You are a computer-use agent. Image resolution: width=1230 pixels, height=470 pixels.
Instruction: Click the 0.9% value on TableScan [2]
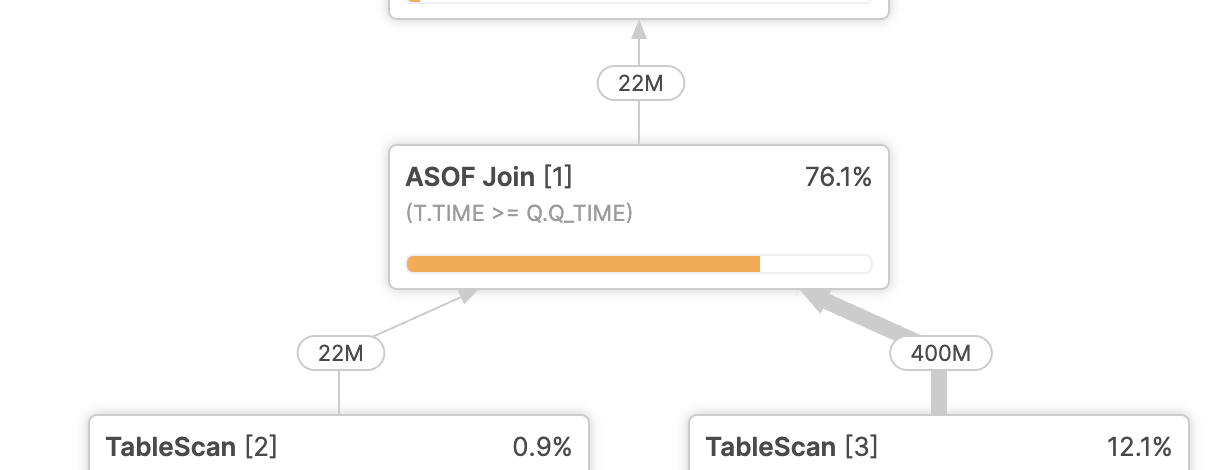pyautogui.click(x=542, y=446)
